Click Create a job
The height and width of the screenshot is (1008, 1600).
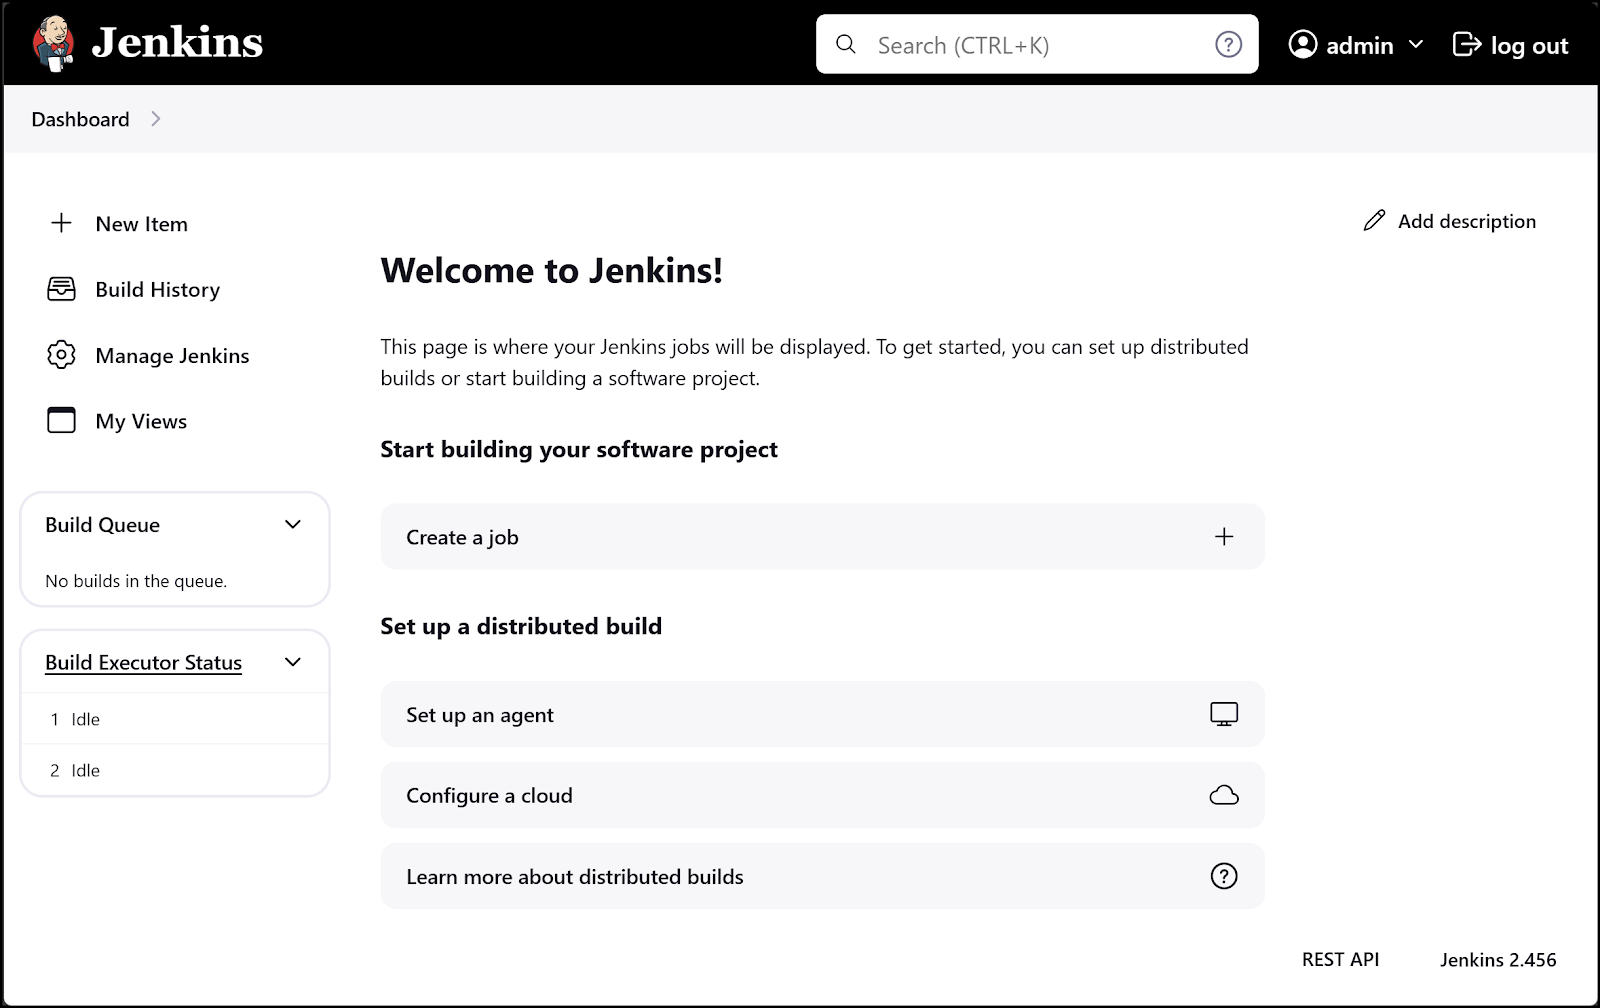(822, 537)
